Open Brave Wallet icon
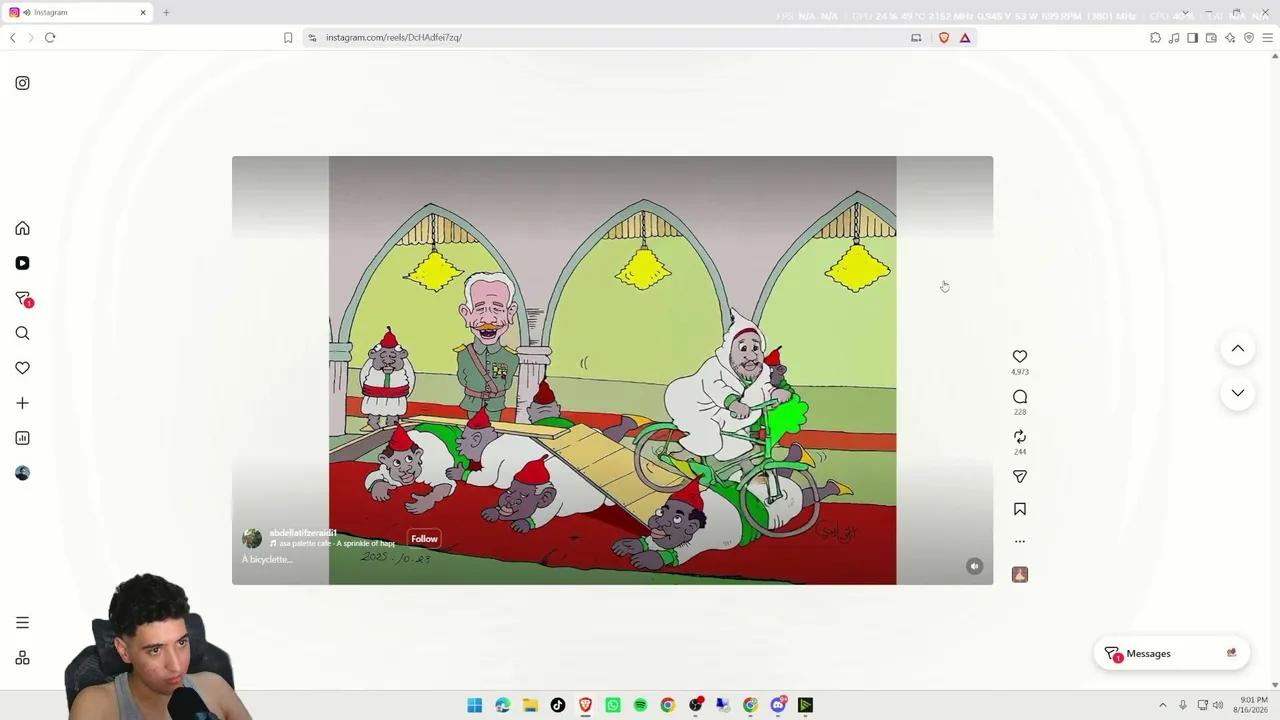 [x=1211, y=38]
